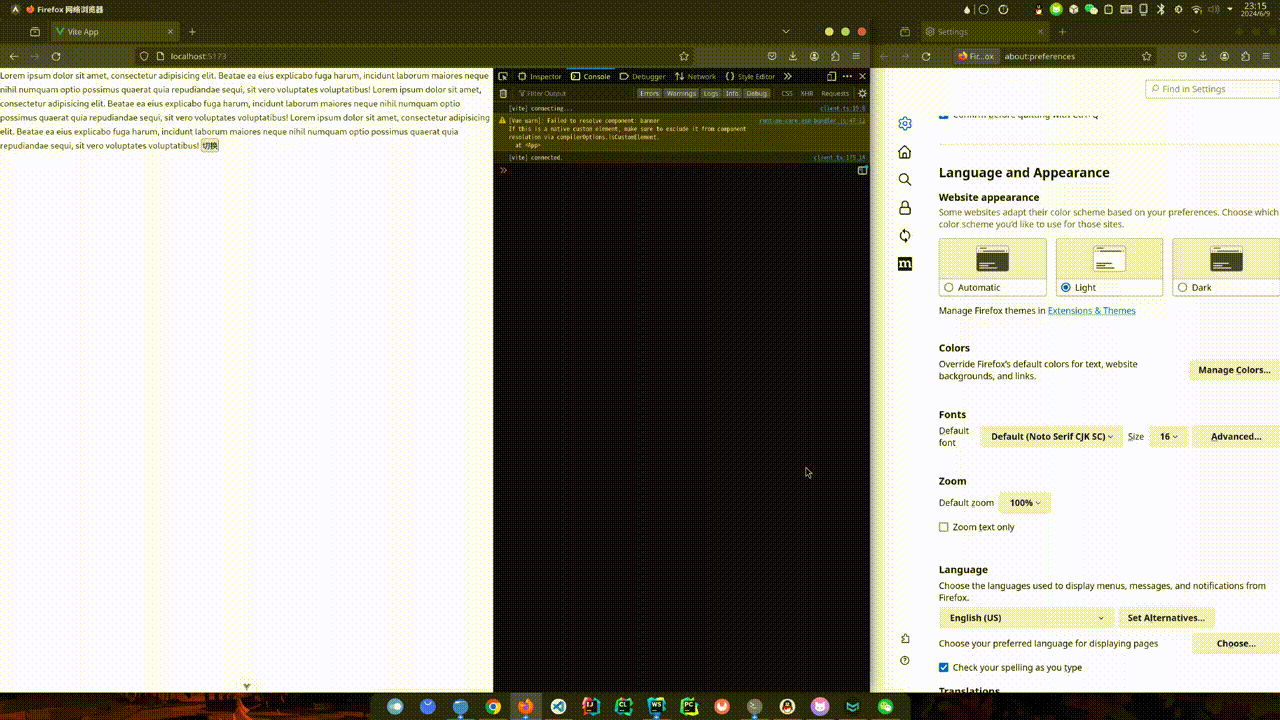The width and height of the screenshot is (1280, 720).
Task: Bookmark the localhost page with star icon
Action: 684,57
